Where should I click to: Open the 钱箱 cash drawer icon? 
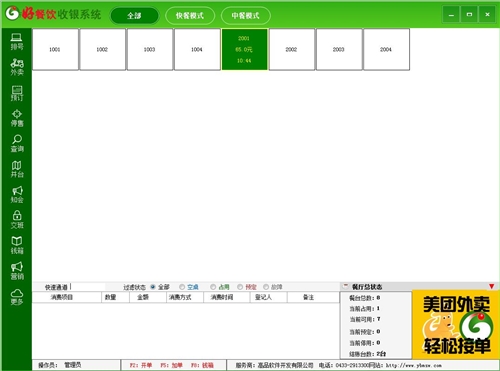[17, 245]
